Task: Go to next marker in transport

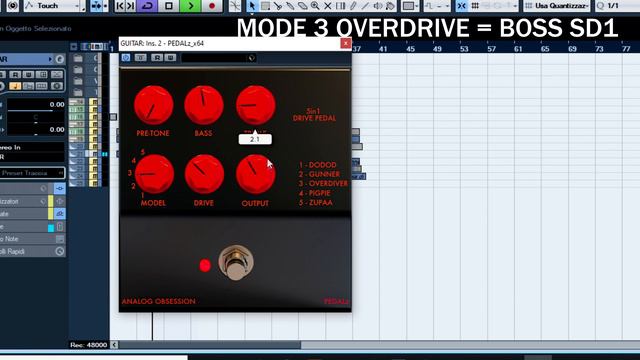Action: point(131,6)
